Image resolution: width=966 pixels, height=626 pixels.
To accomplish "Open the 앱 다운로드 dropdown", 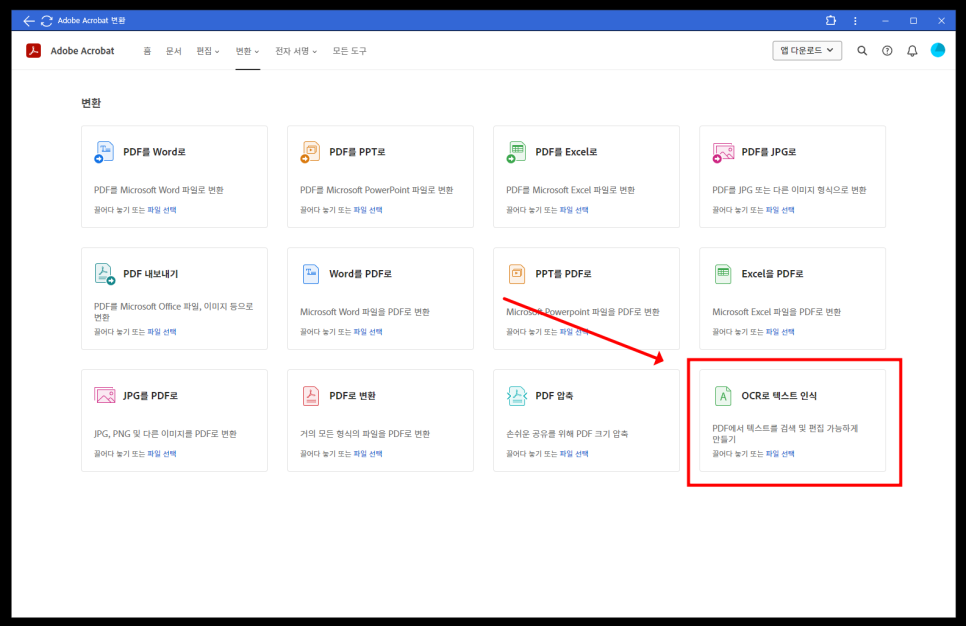I will tap(807, 51).
